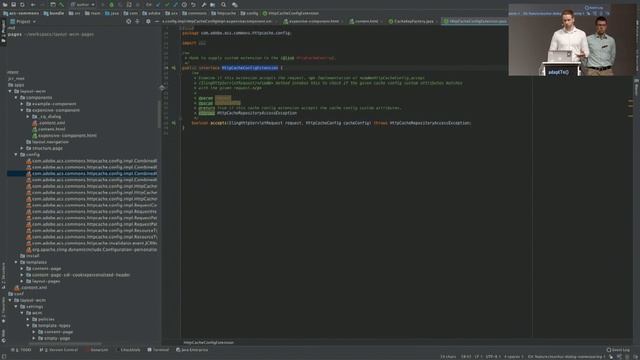Select the conf folder
This screenshot has height=360, width=640.
16,294
